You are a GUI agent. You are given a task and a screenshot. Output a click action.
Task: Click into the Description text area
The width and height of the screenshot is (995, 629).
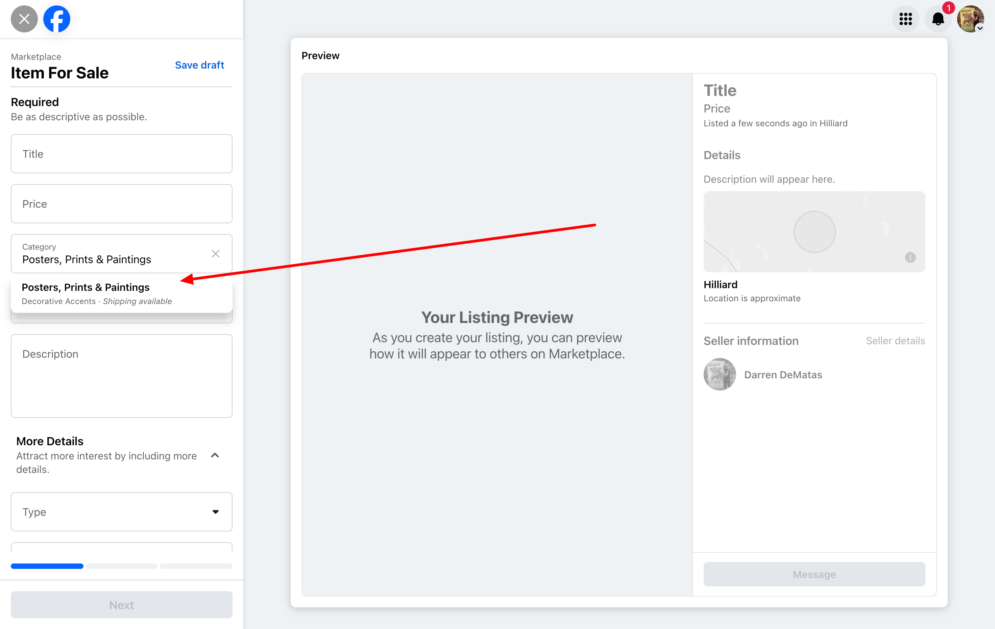[x=121, y=376]
